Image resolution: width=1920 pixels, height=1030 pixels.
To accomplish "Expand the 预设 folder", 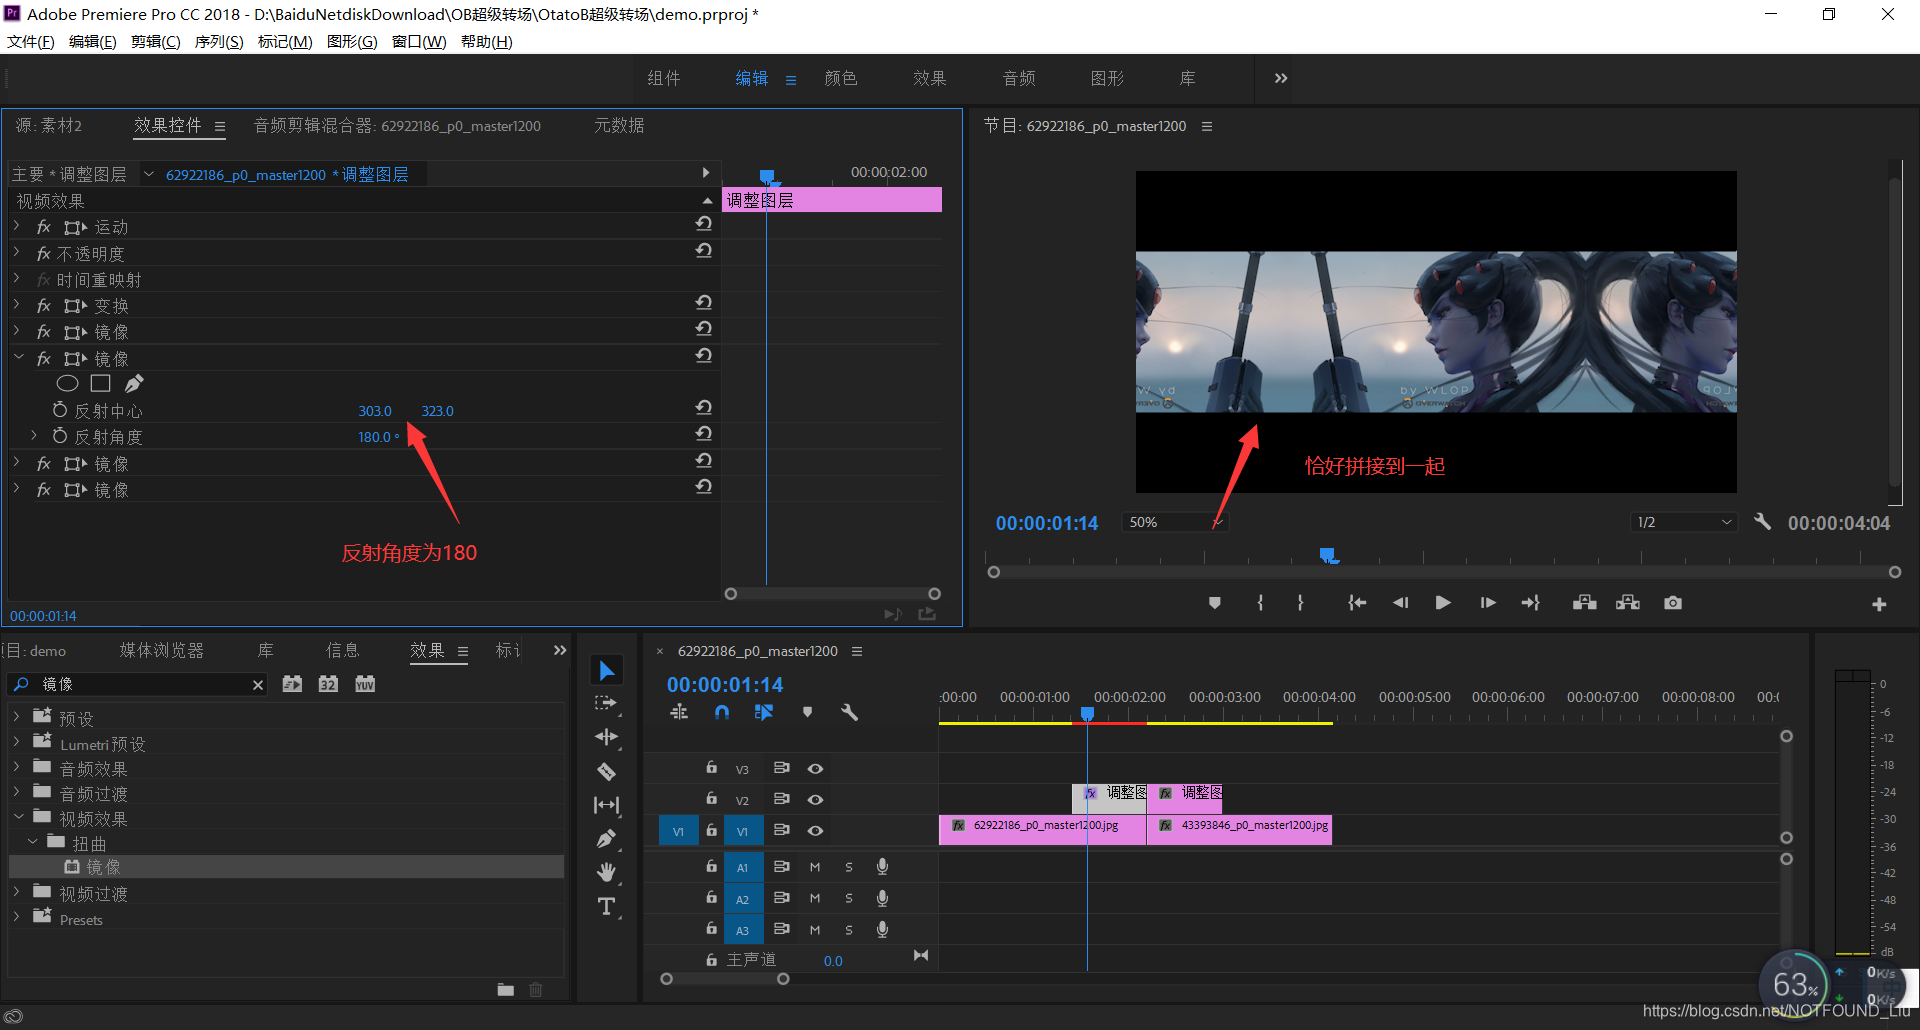I will [17, 717].
